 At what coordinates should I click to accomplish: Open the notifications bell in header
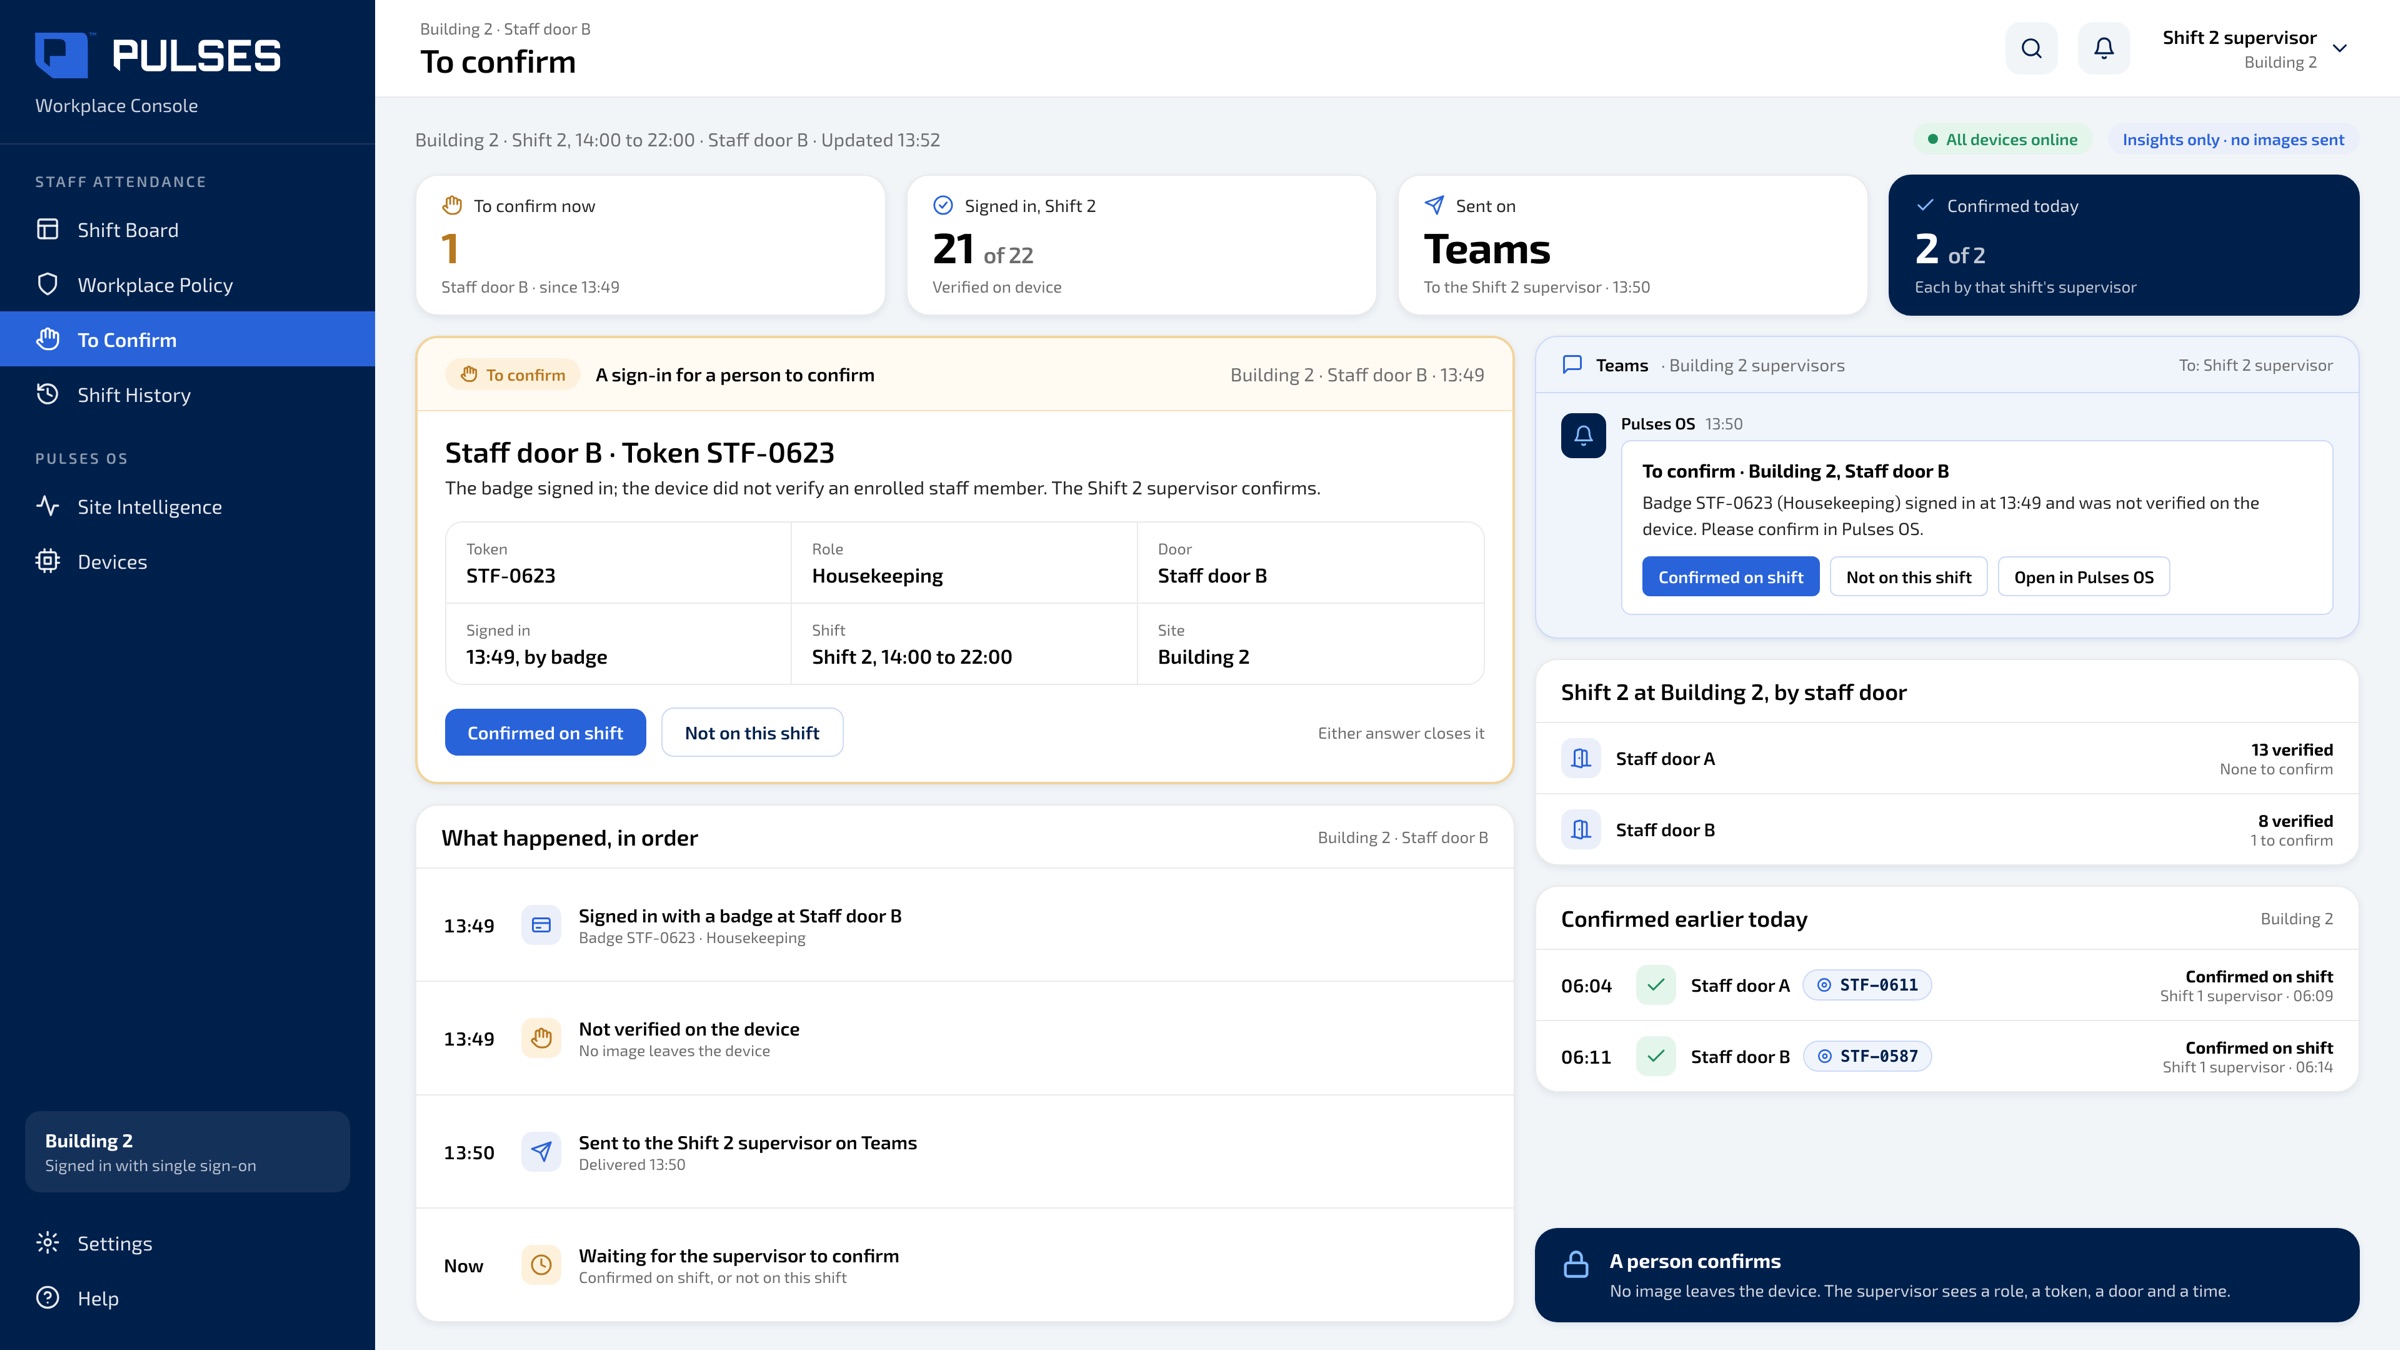pos(2104,48)
